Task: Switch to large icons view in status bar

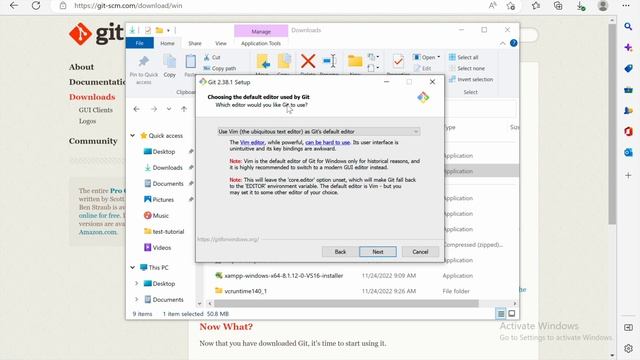Action: tap(511, 313)
